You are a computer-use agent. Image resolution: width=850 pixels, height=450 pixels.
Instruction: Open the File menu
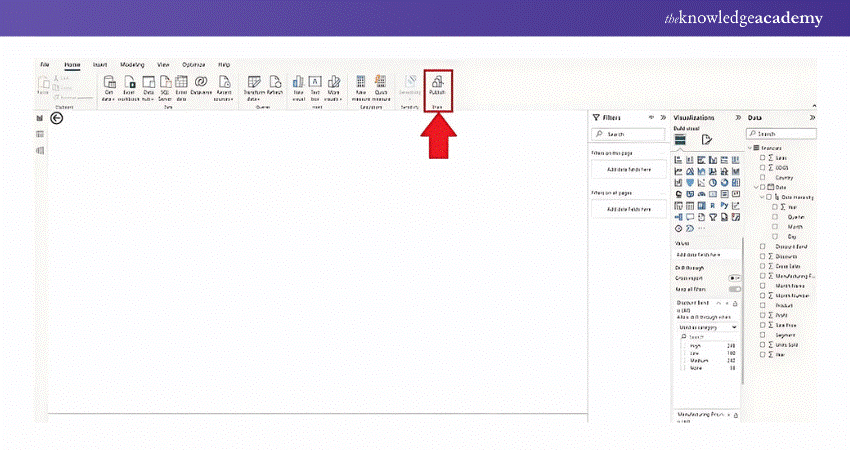[45, 63]
